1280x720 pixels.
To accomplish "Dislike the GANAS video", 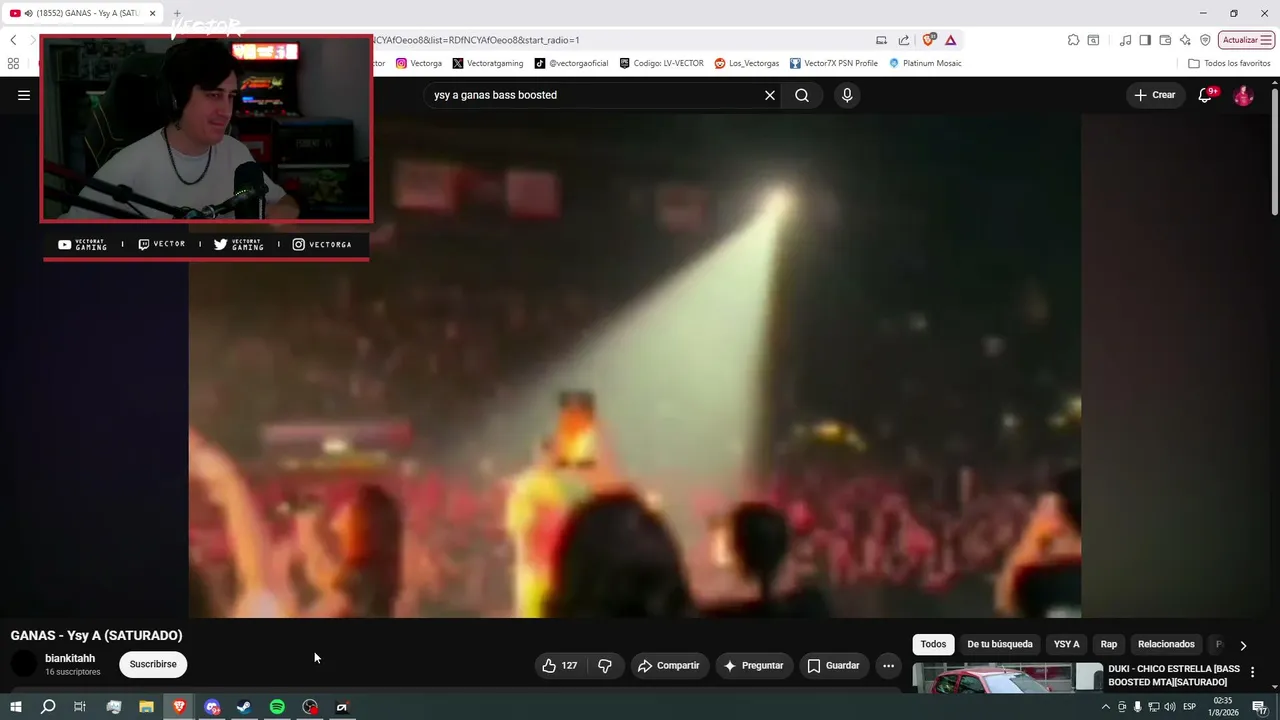I will click(x=605, y=665).
